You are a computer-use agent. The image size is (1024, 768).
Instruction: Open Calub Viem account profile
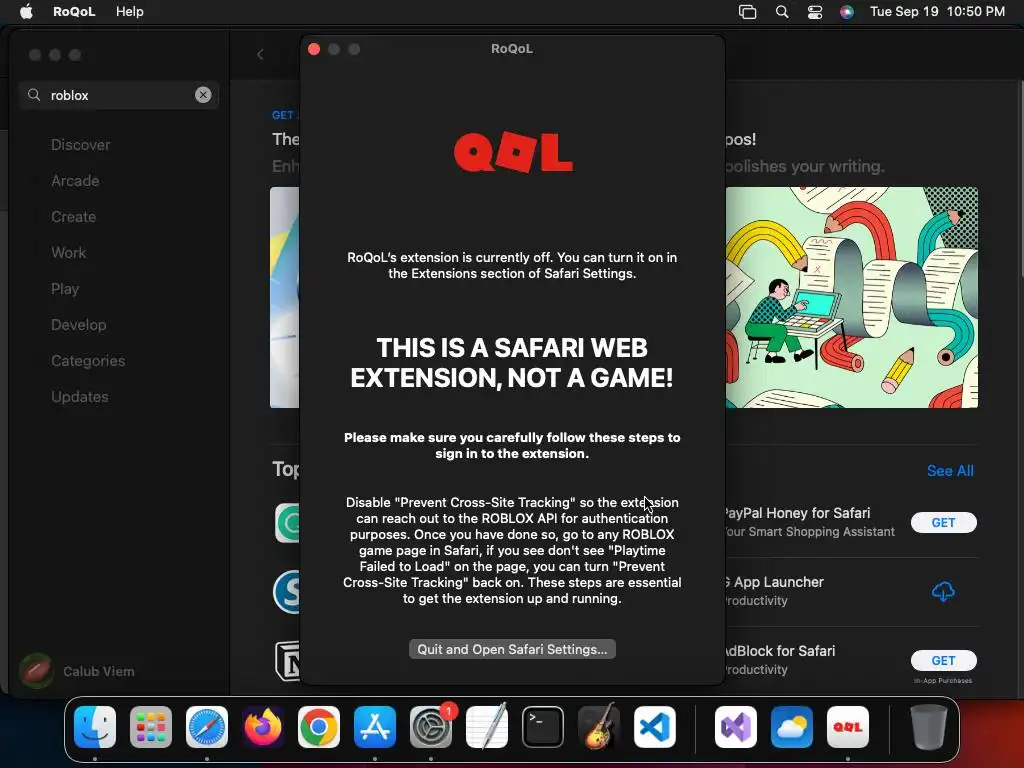(x=77, y=671)
